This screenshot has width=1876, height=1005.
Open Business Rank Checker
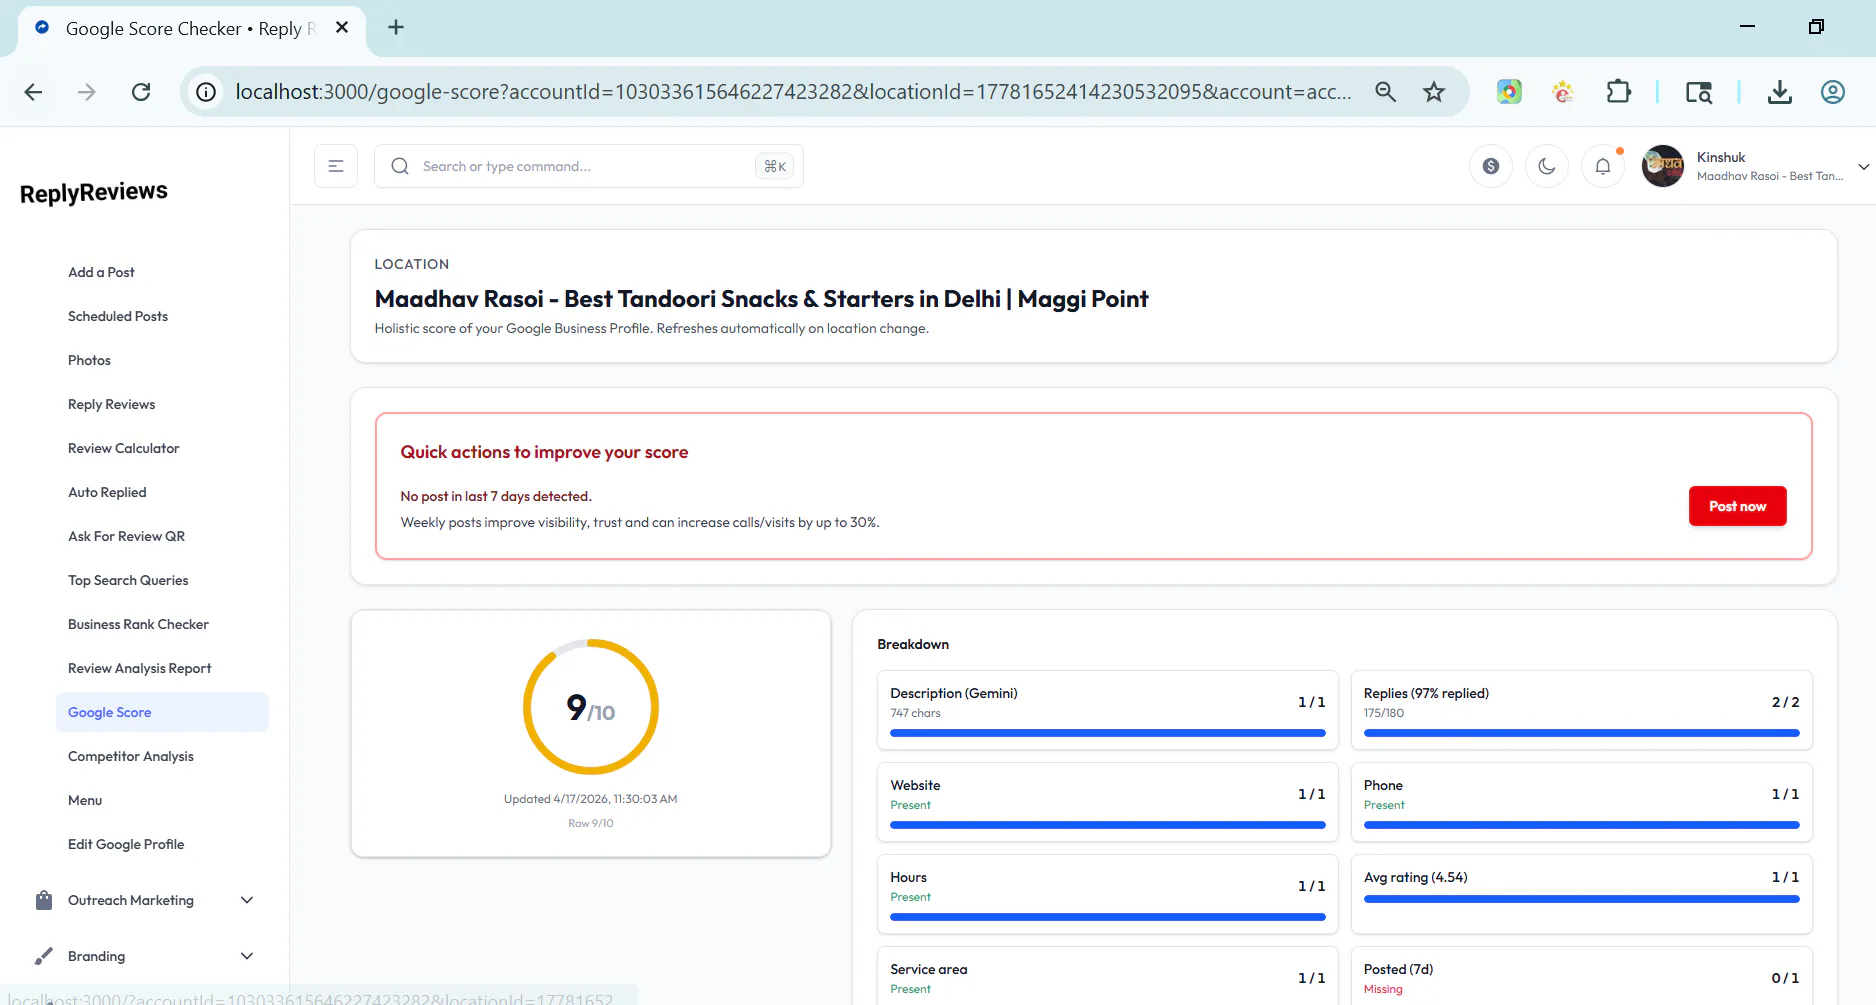coord(138,624)
